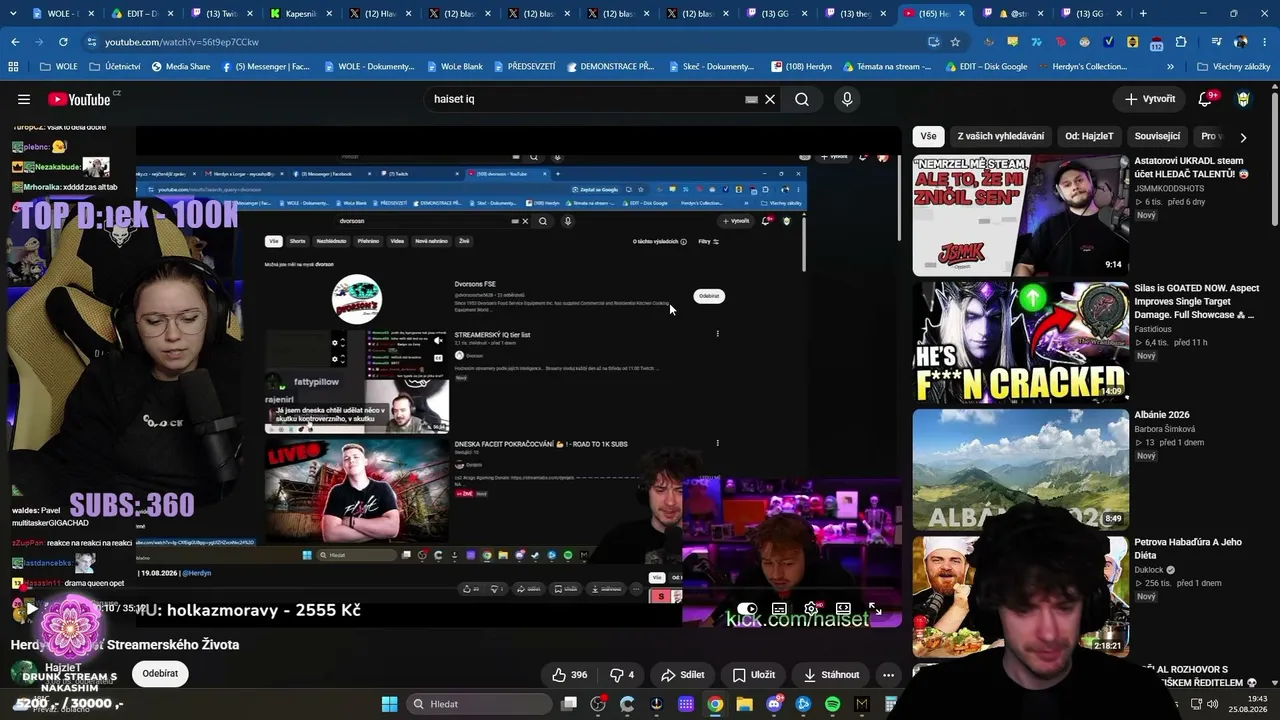
Task: Enter fullscreen on the video player
Action: tap(875, 608)
